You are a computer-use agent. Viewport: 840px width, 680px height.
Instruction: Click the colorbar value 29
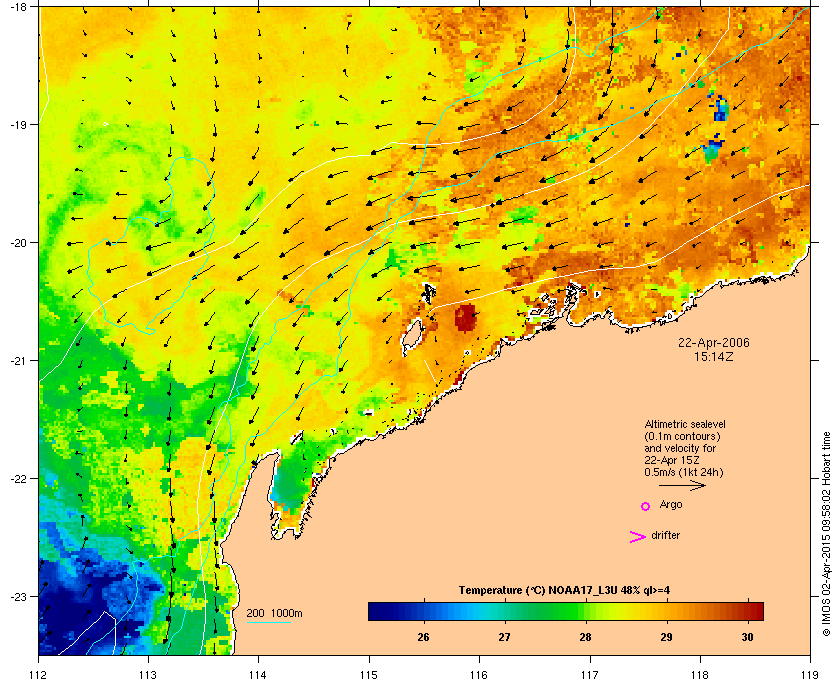pyautogui.click(x=666, y=637)
